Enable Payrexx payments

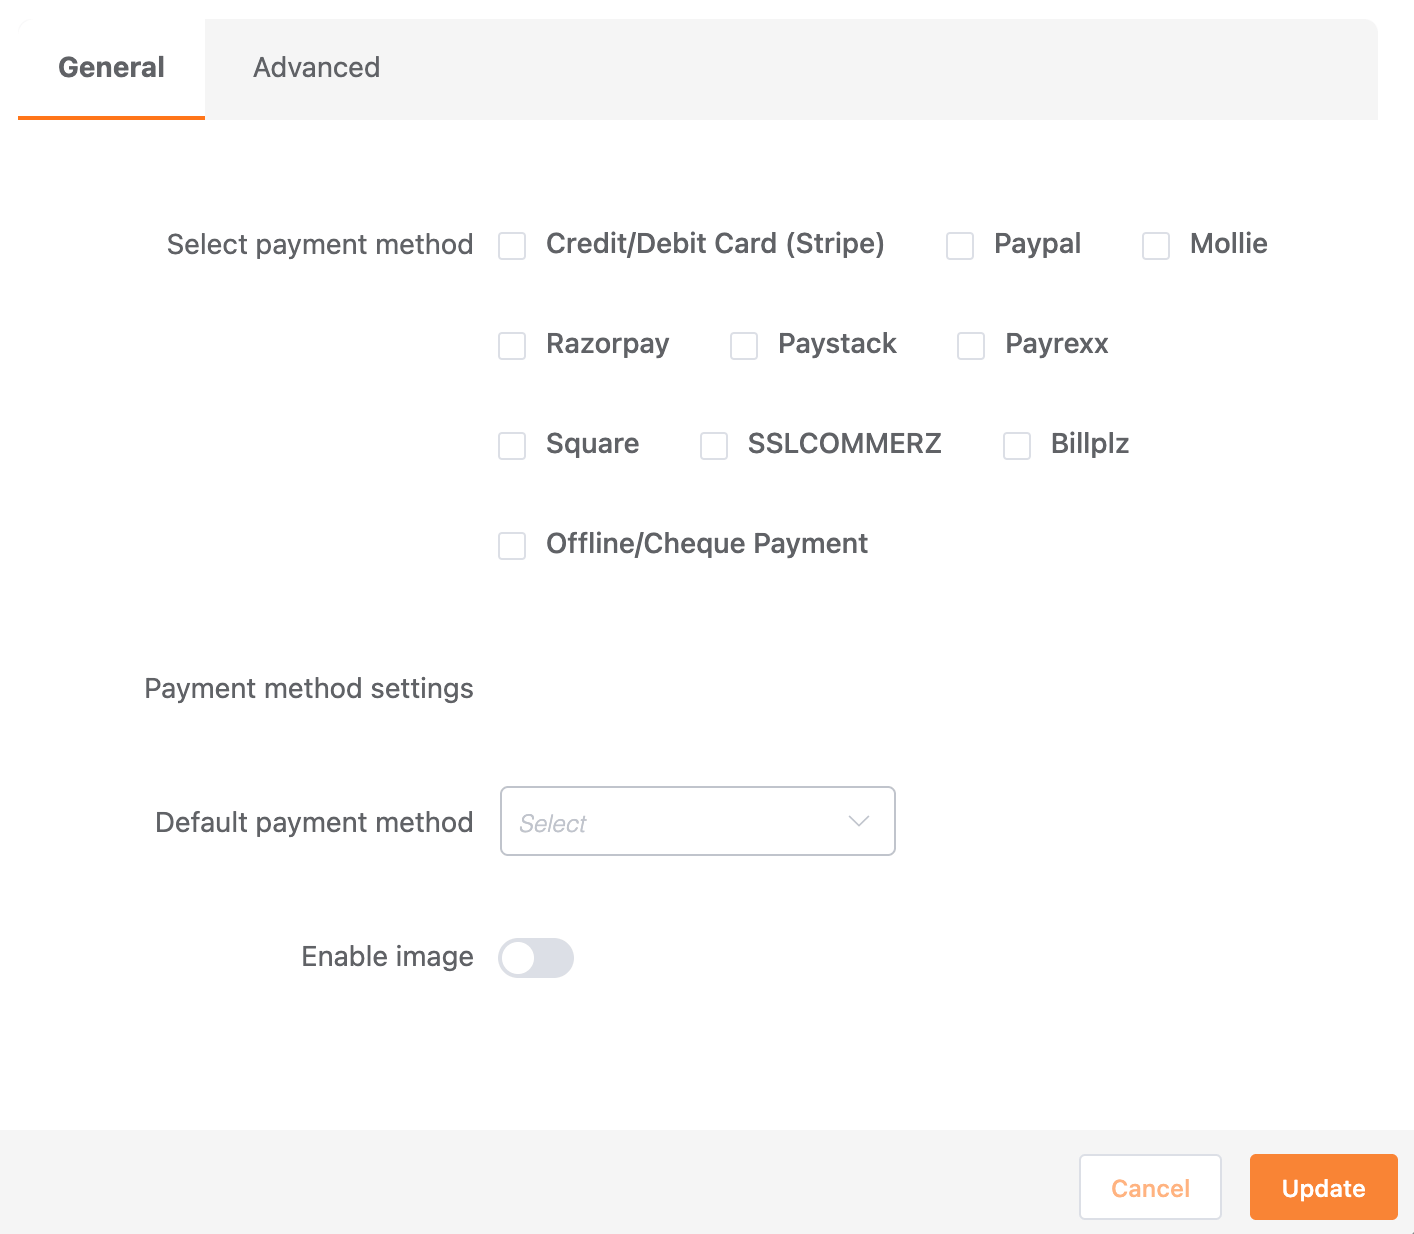click(971, 346)
